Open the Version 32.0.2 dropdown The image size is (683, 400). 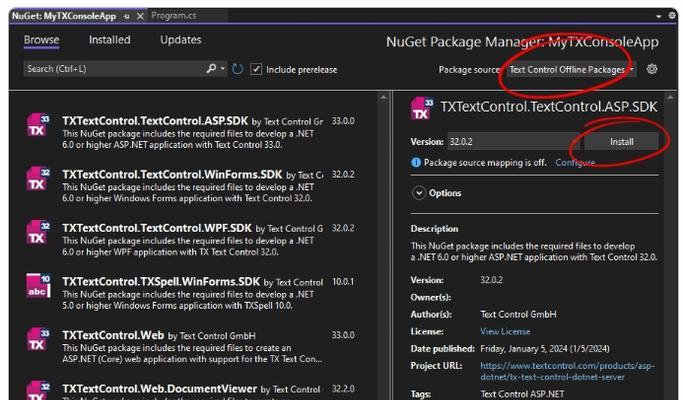[x=513, y=142]
